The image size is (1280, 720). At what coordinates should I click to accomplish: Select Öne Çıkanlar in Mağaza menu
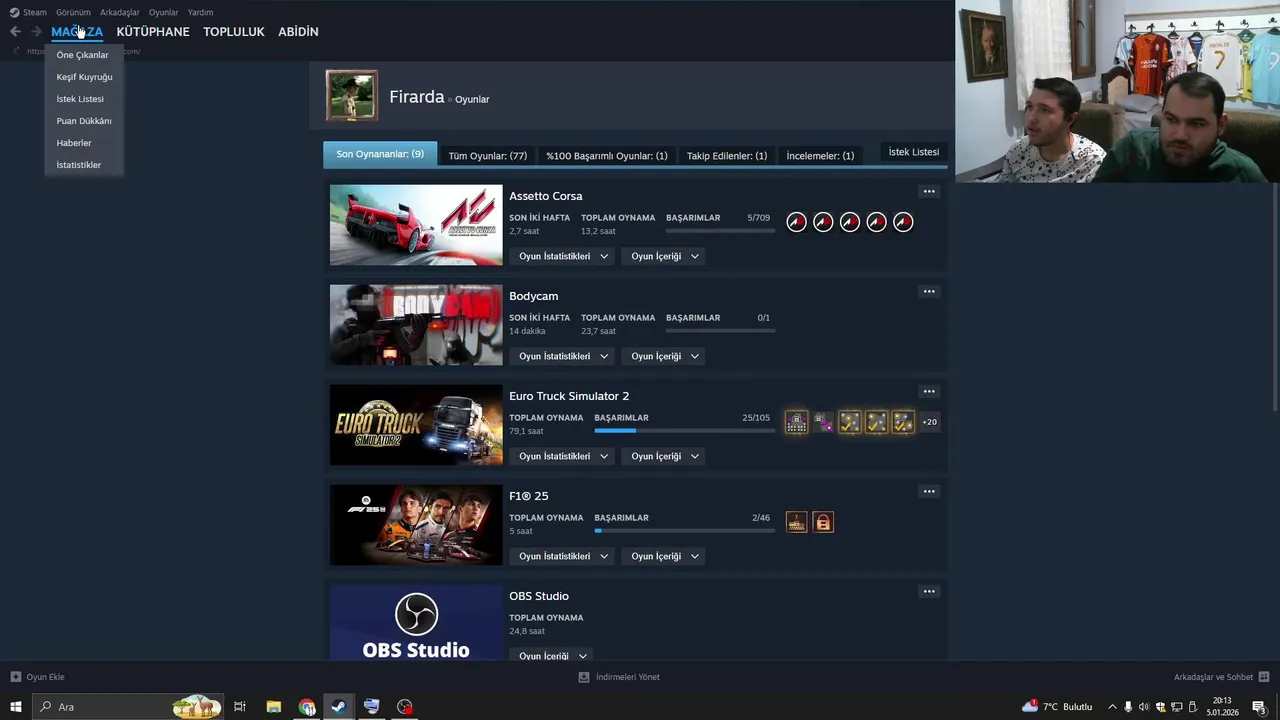tap(83, 55)
